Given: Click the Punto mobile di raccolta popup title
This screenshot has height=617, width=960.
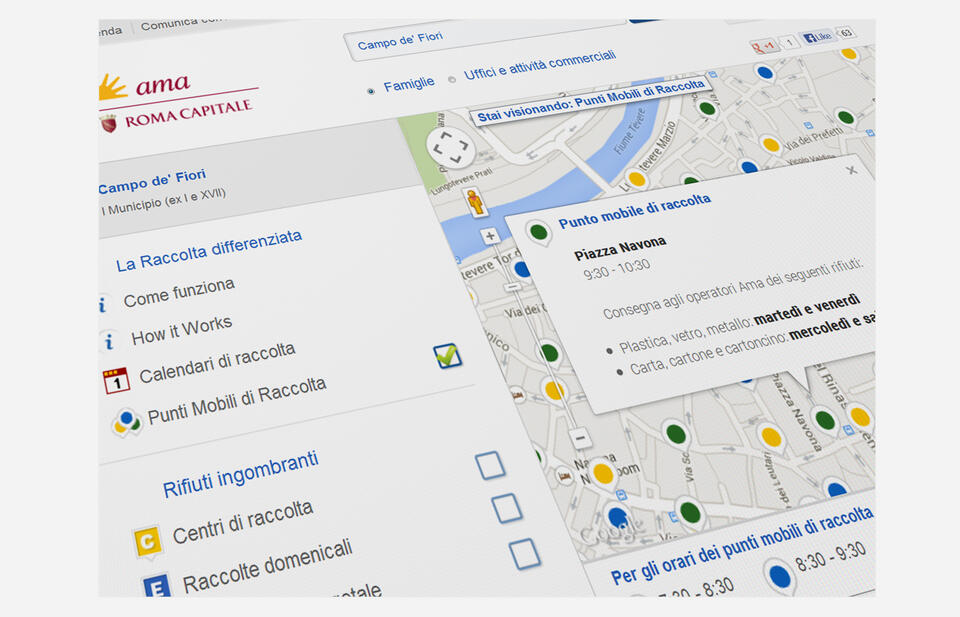Looking at the screenshot, I should click(635, 211).
